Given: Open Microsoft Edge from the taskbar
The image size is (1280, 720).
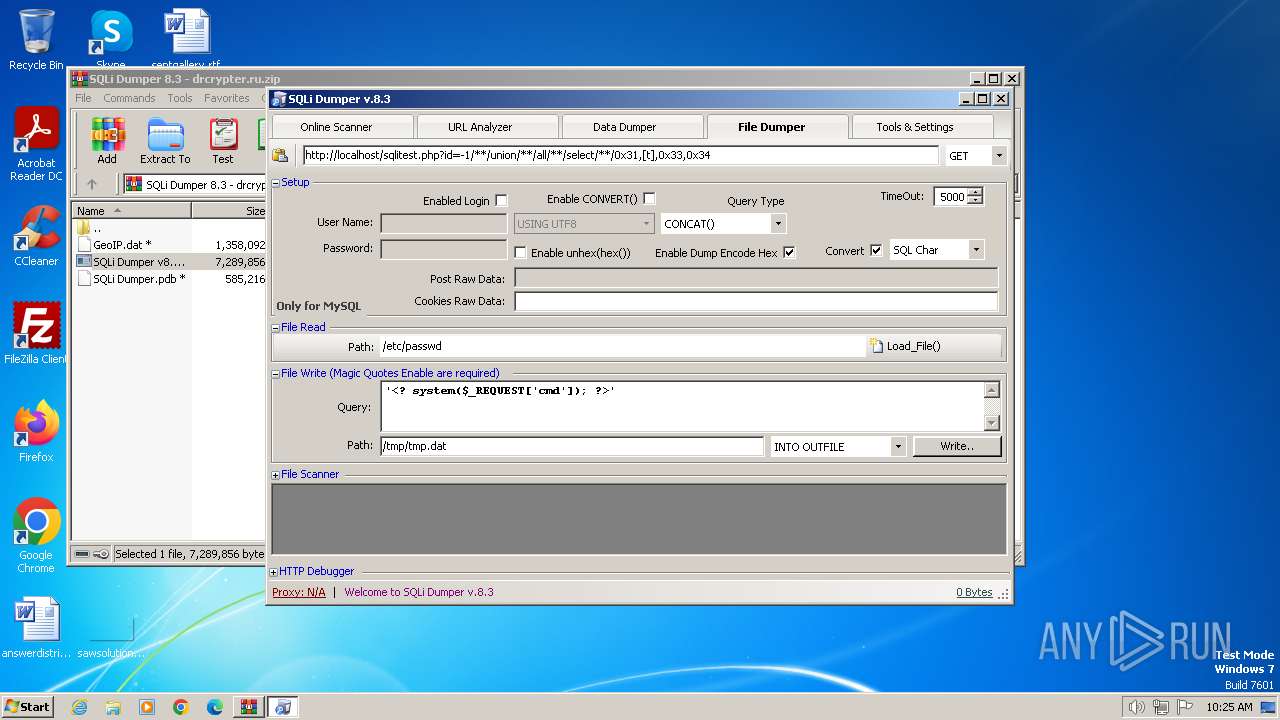Looking at the screenshot, I should pos(215,707).
